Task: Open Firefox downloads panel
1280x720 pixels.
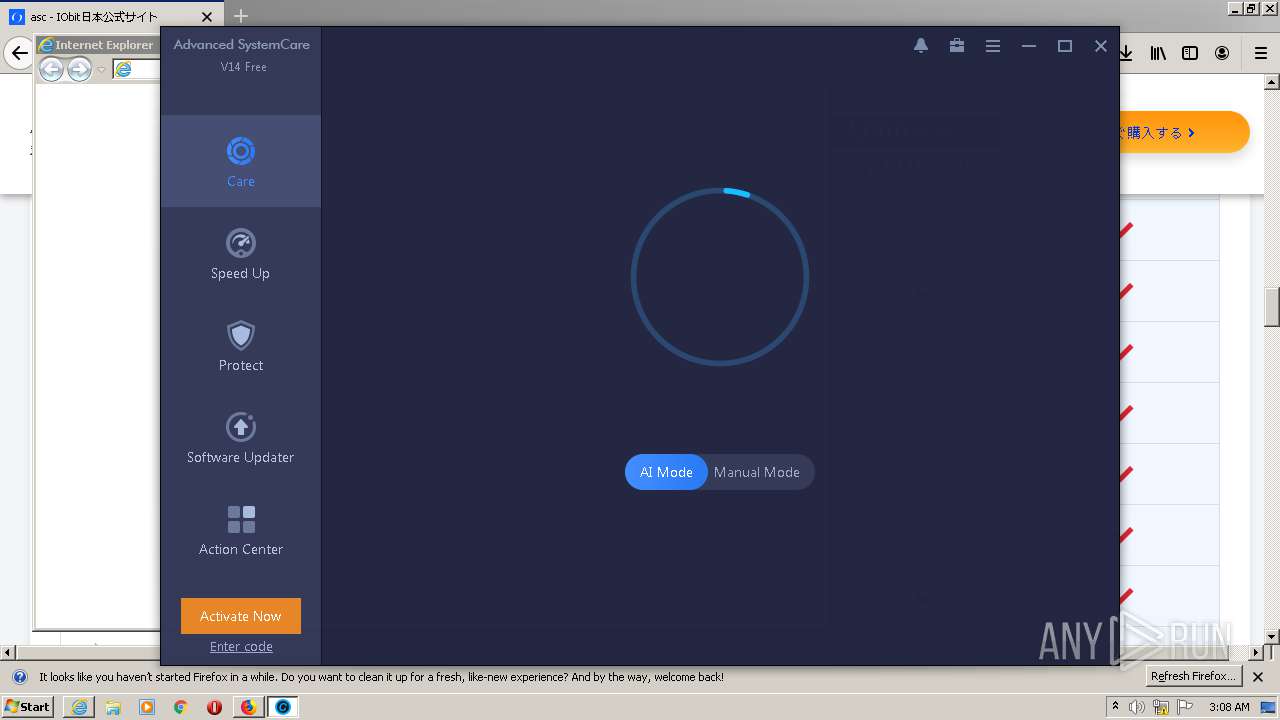Action: 1125,53
